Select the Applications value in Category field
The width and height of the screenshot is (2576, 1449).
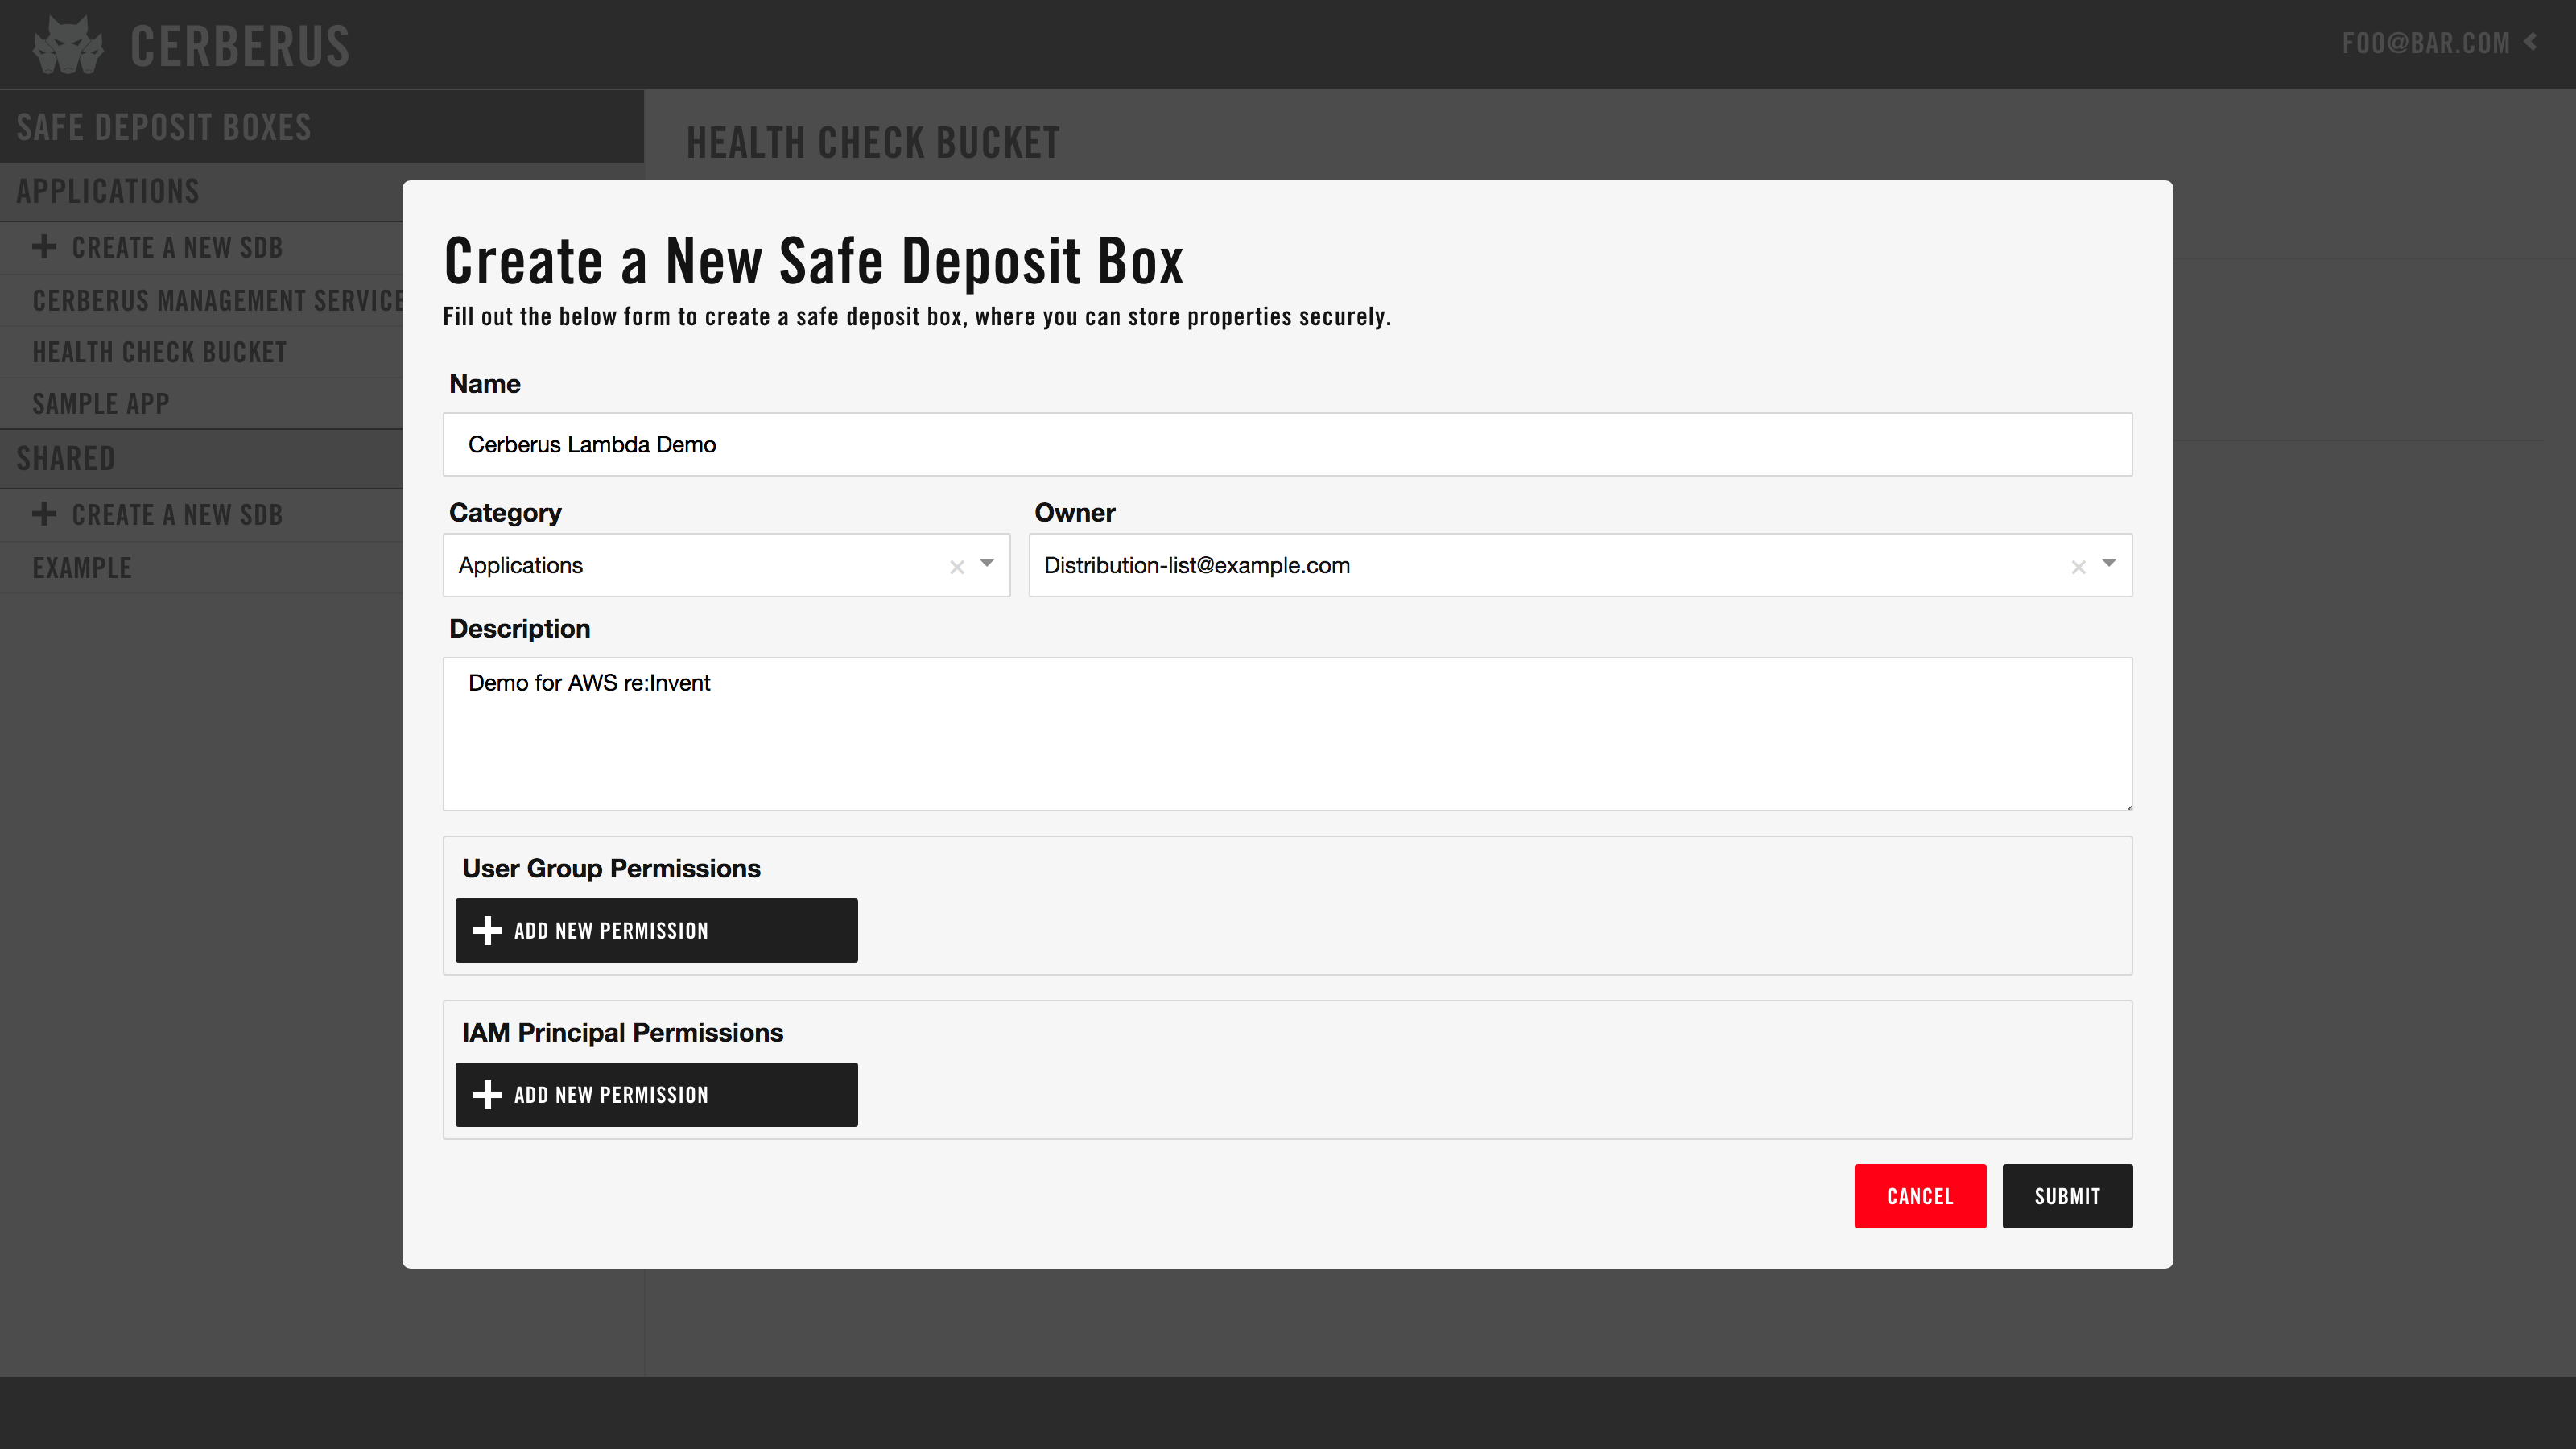click(520, 565)
